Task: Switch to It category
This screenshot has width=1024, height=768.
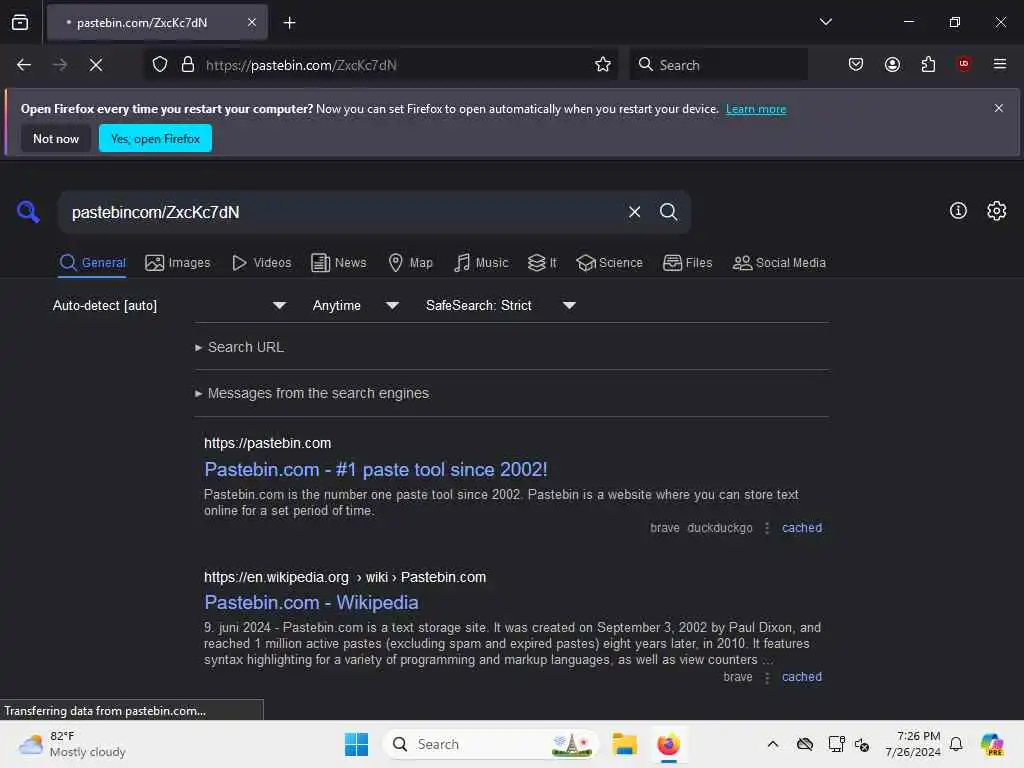Action: click(x=542, y=263)
